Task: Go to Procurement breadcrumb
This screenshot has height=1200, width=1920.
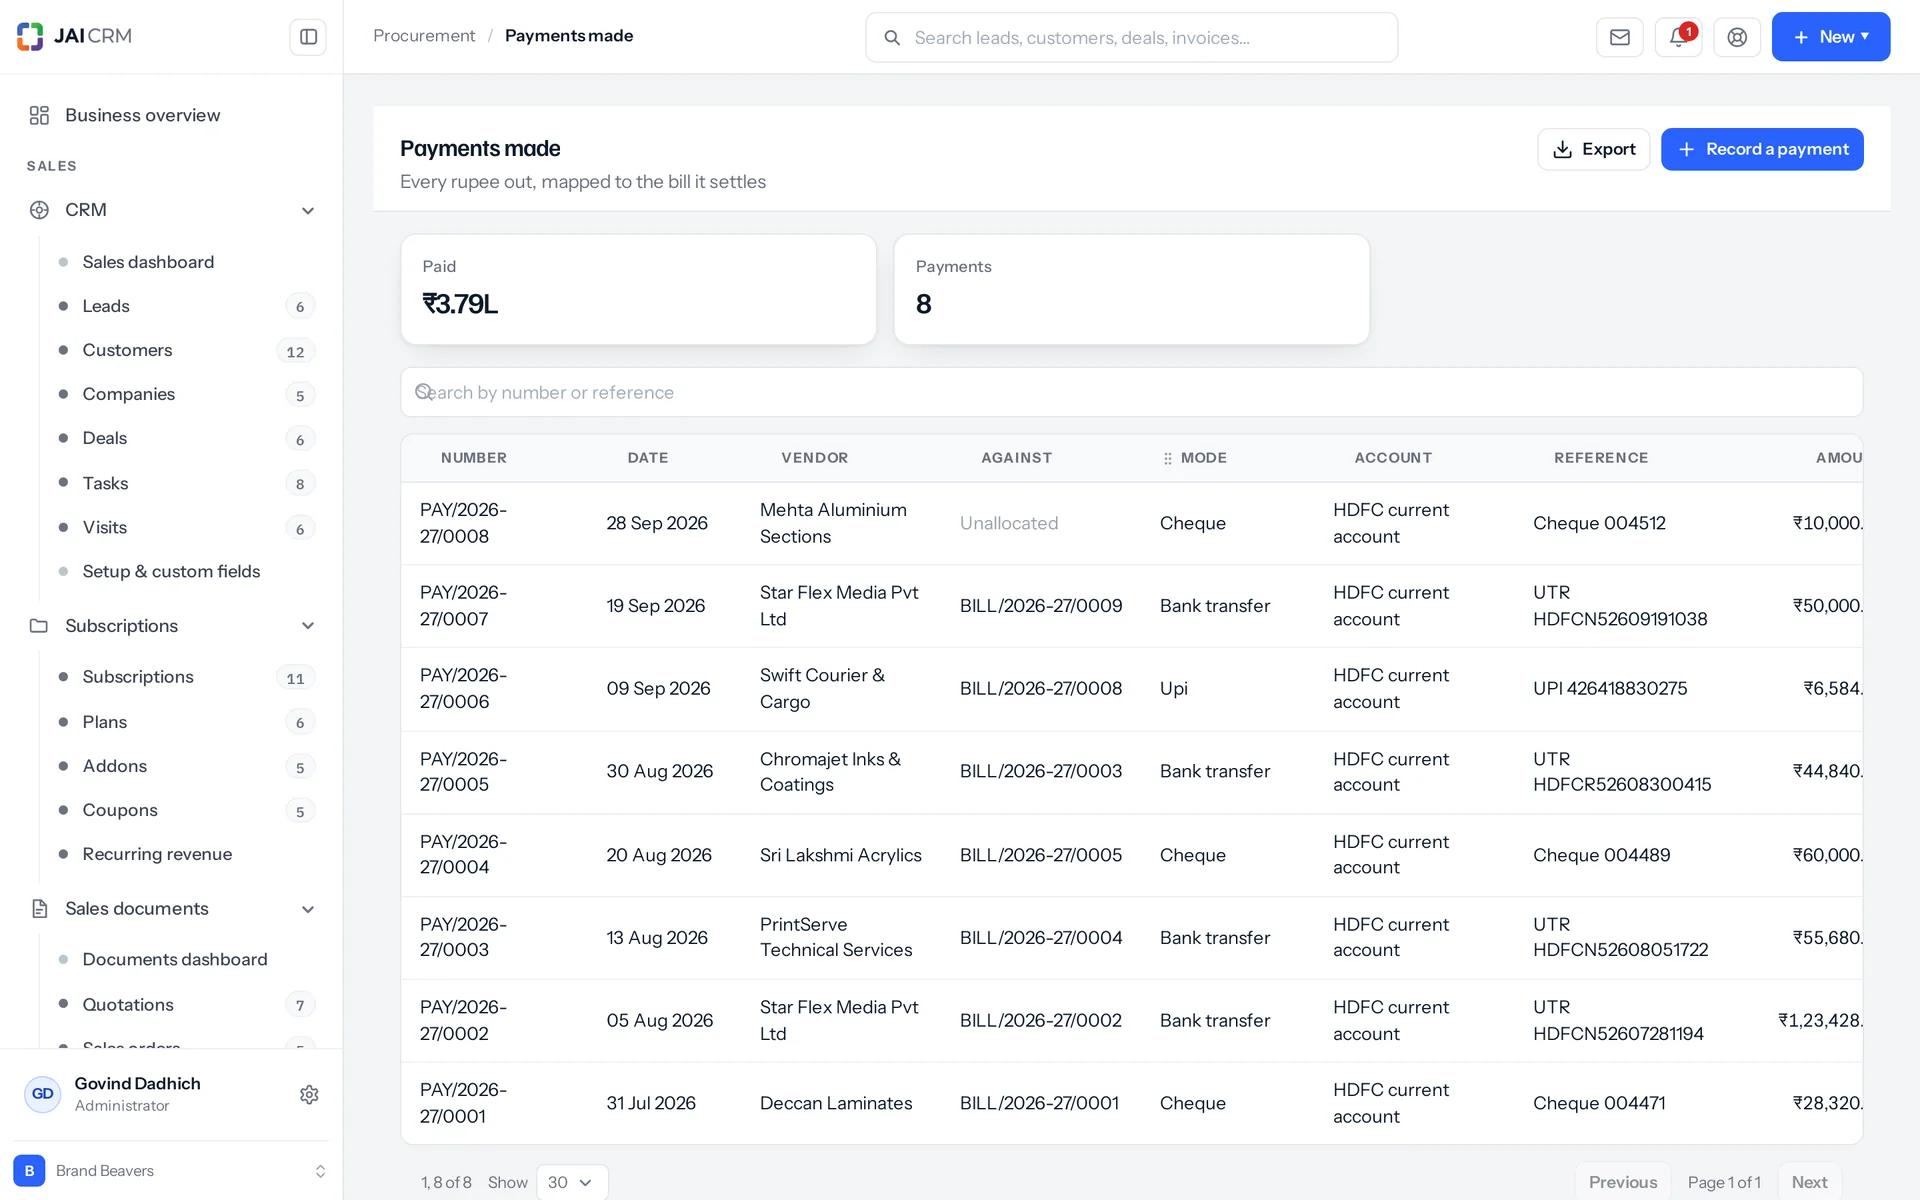Action: (x=424, y=36)
